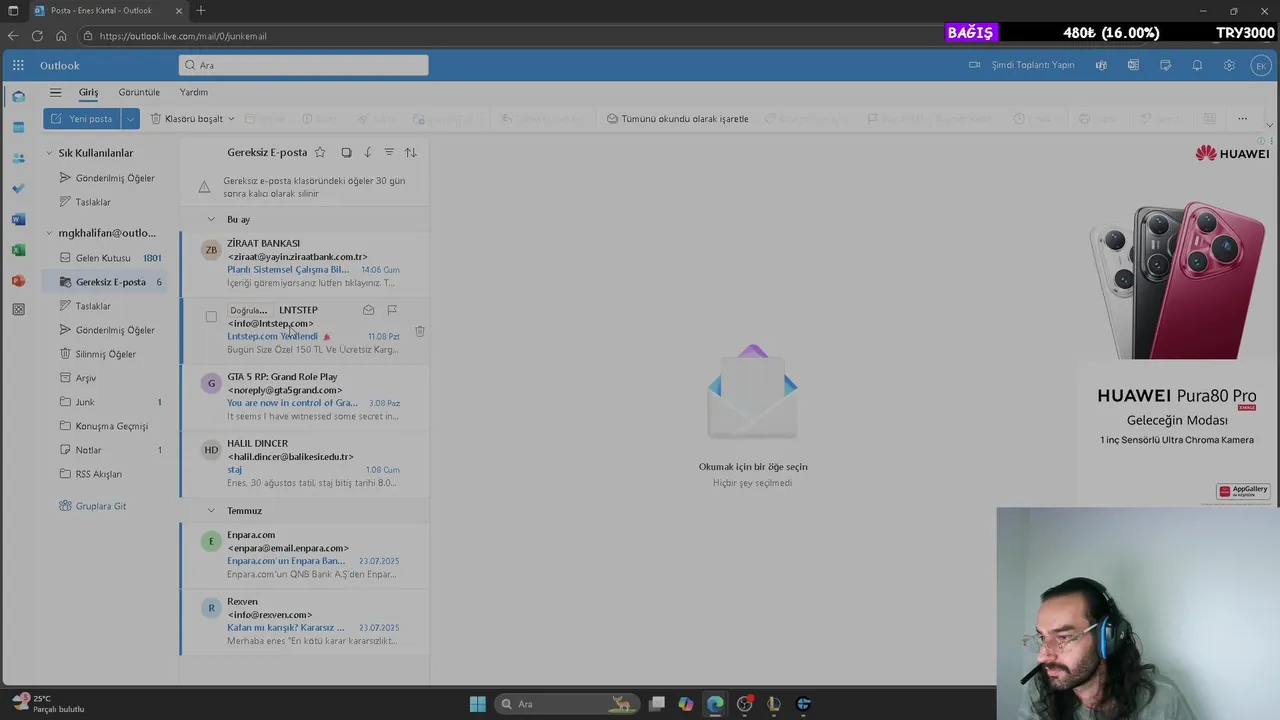Open Outlook settings gear
The image size is (1280, 720).
[1229, 65]
